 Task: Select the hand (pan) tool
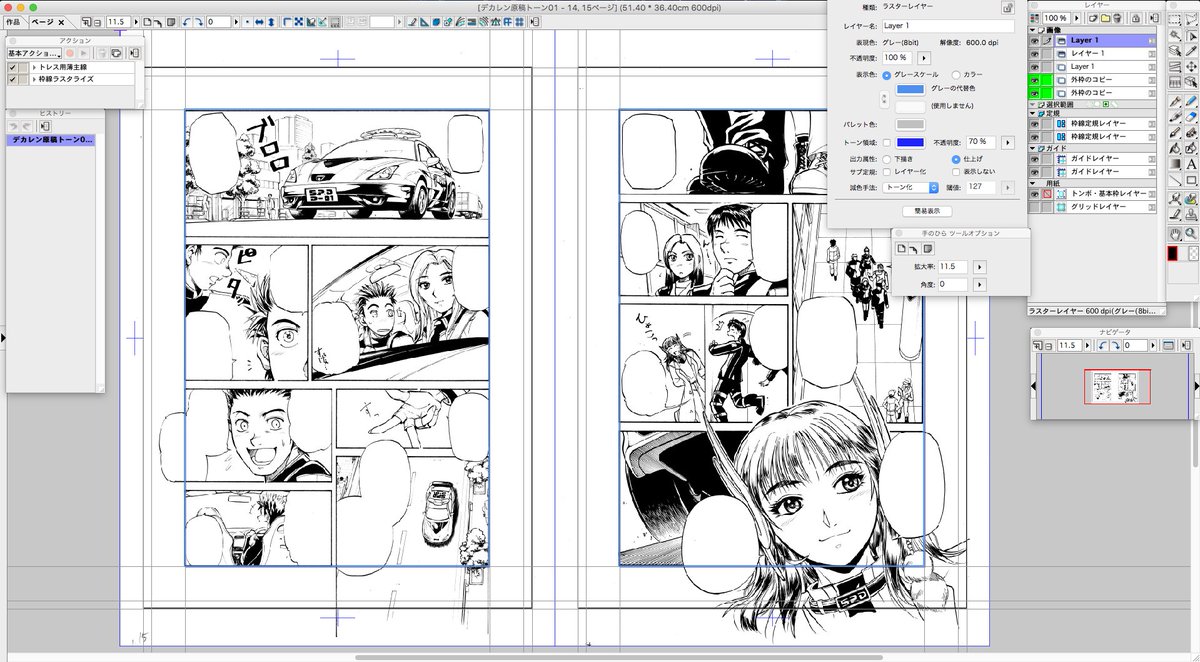coord(1175,233)
